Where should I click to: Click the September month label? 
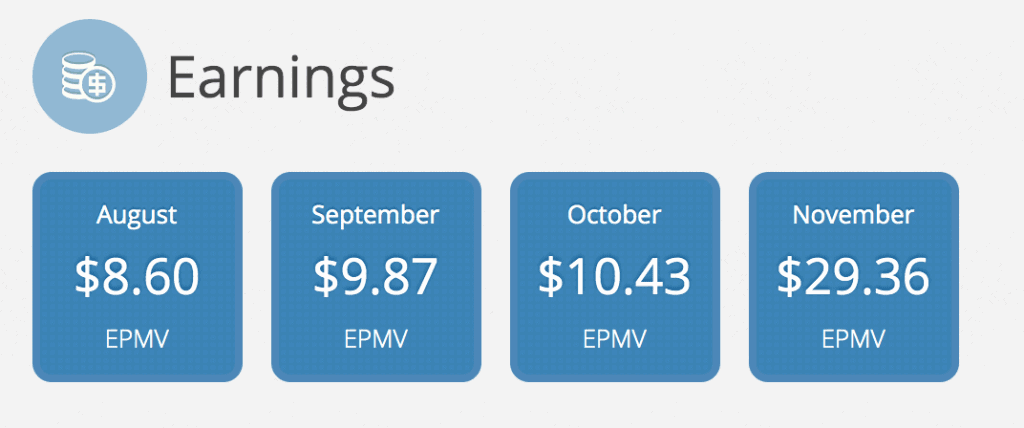[376, 216]
